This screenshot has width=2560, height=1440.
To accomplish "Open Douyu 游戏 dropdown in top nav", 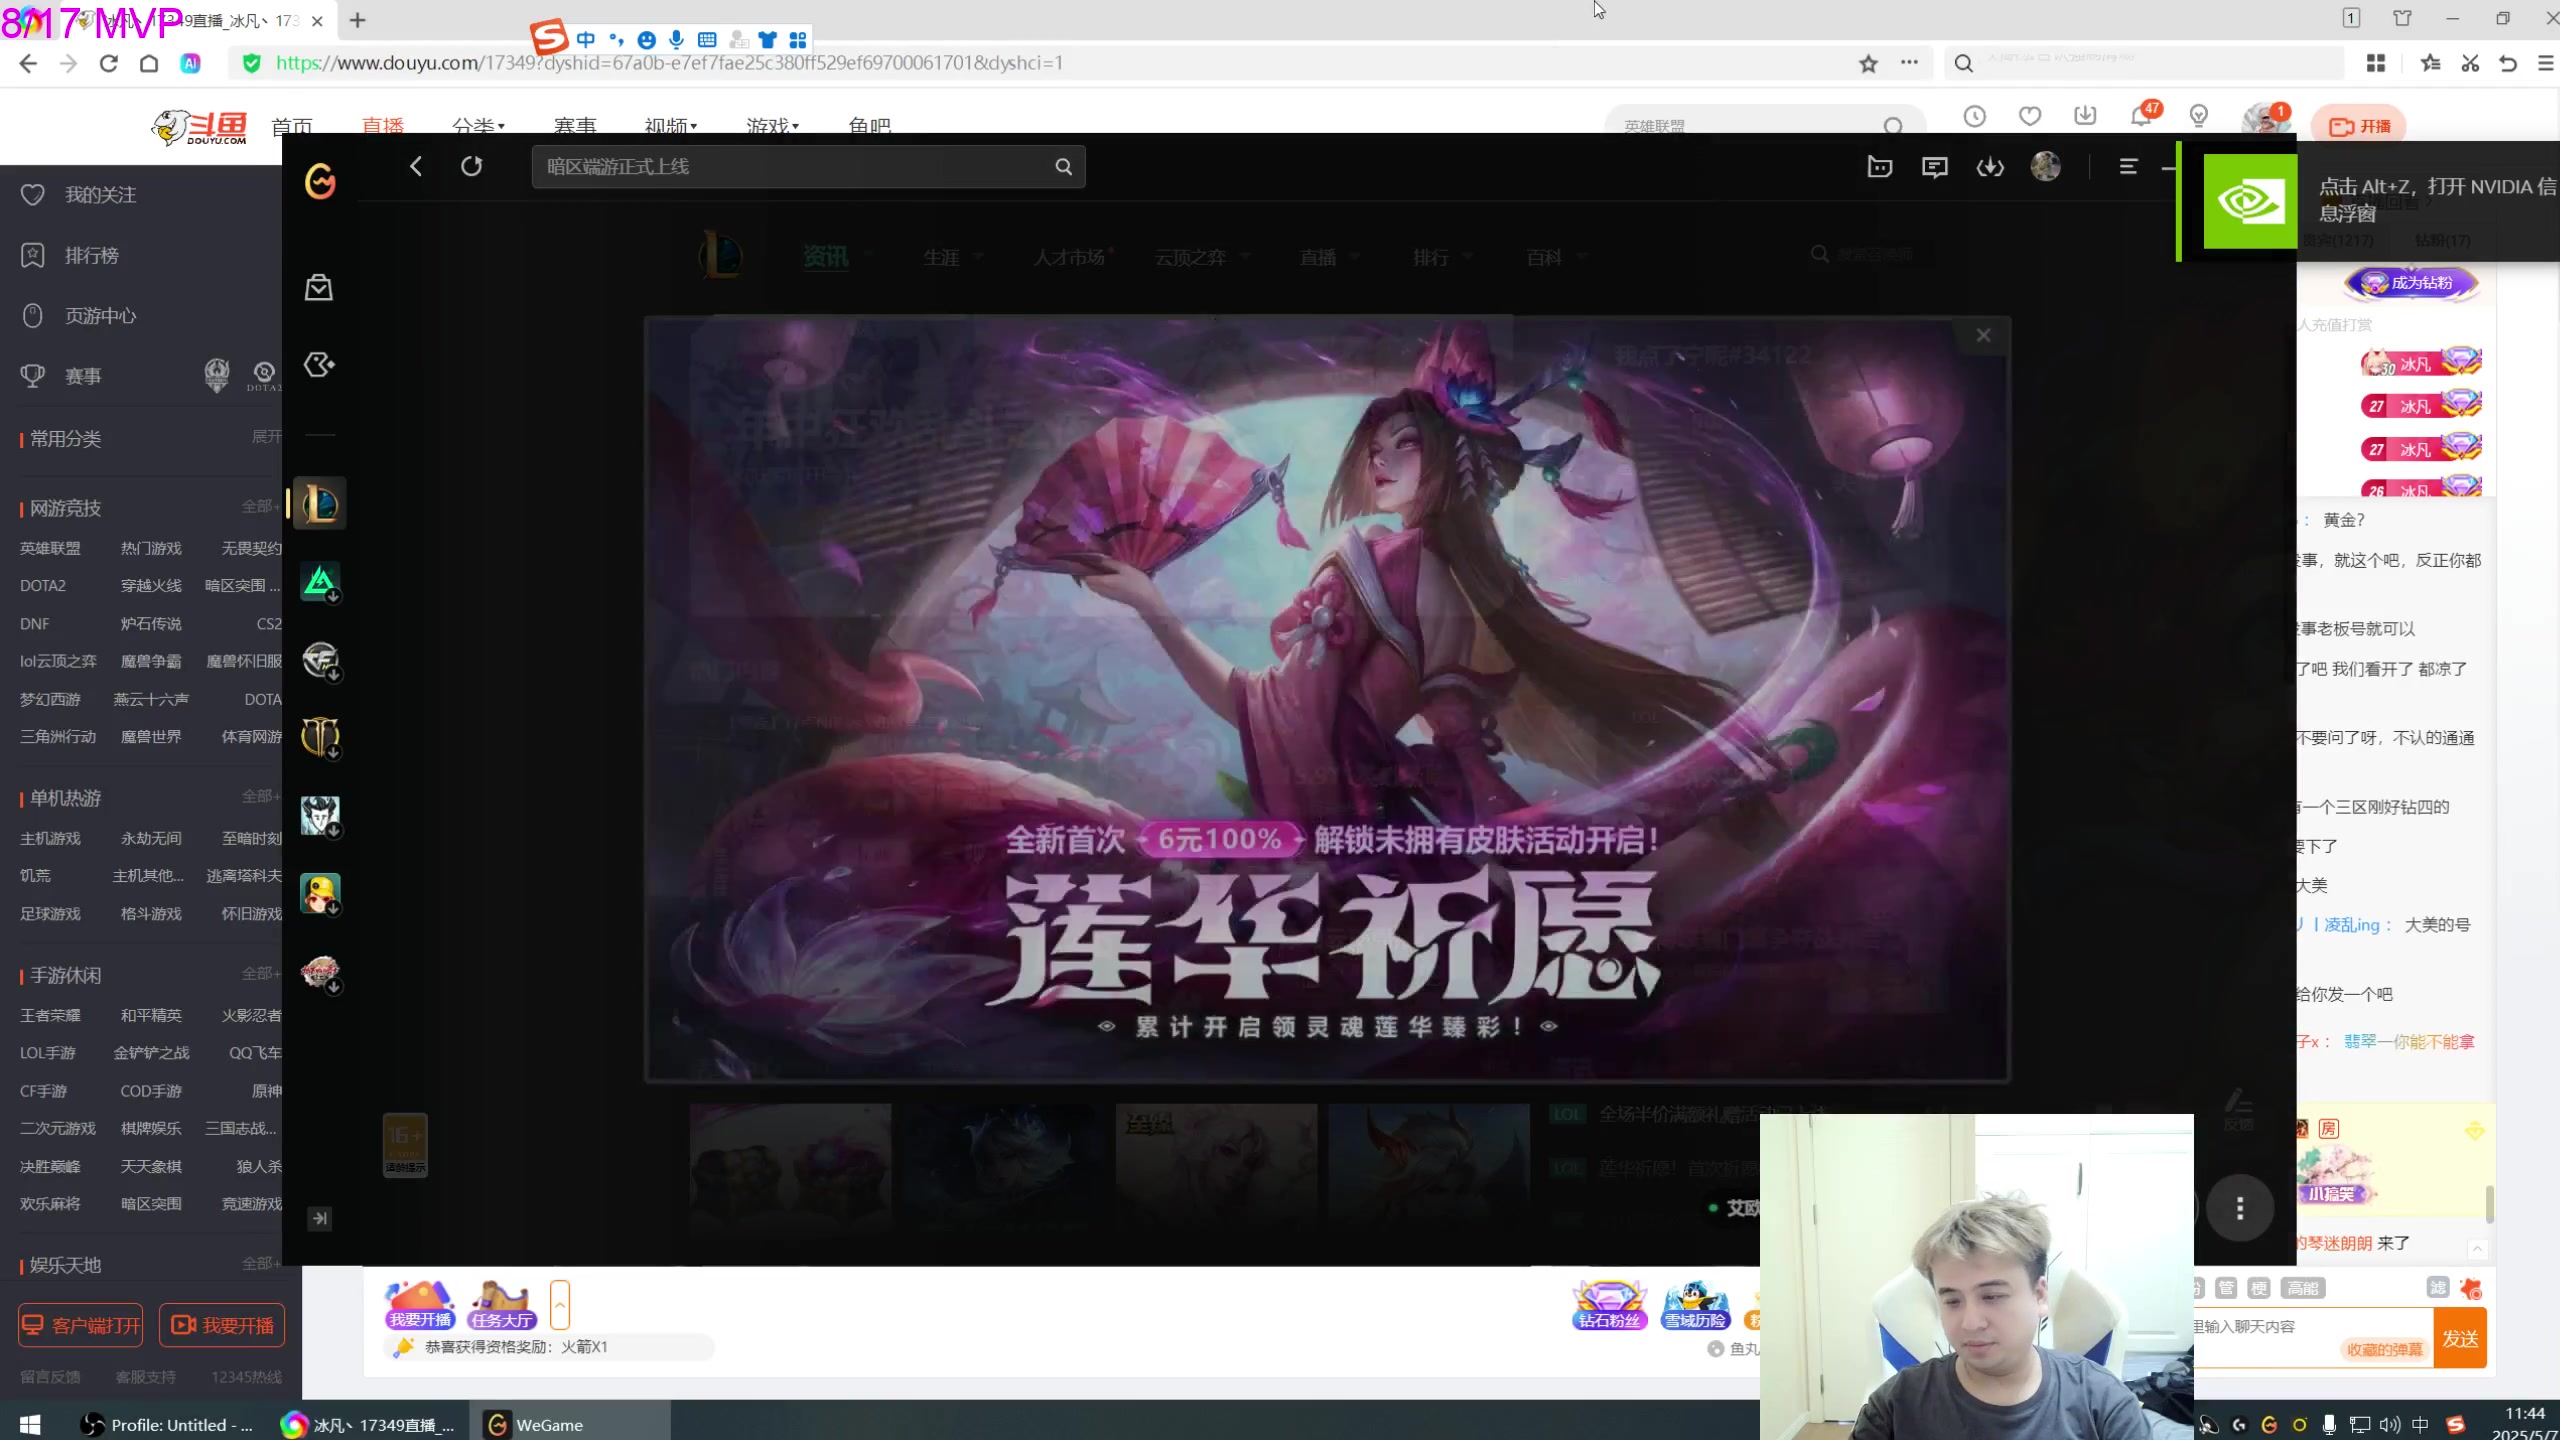I will [x=773, y=125].
